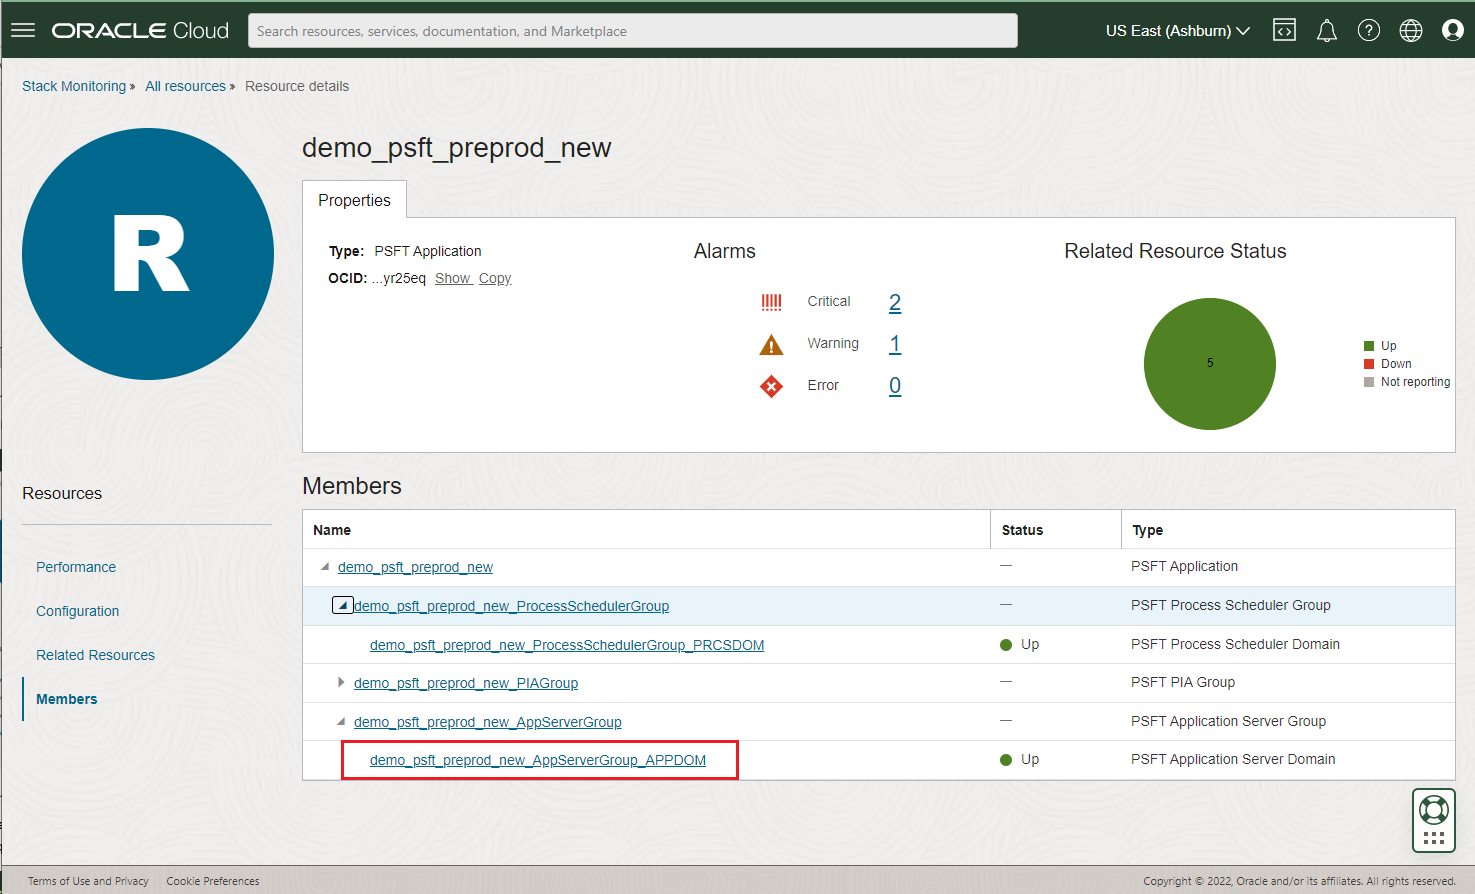Open the Cloud Shell developer console icon
1475x894 pixels.
(x=1284, y=29)
